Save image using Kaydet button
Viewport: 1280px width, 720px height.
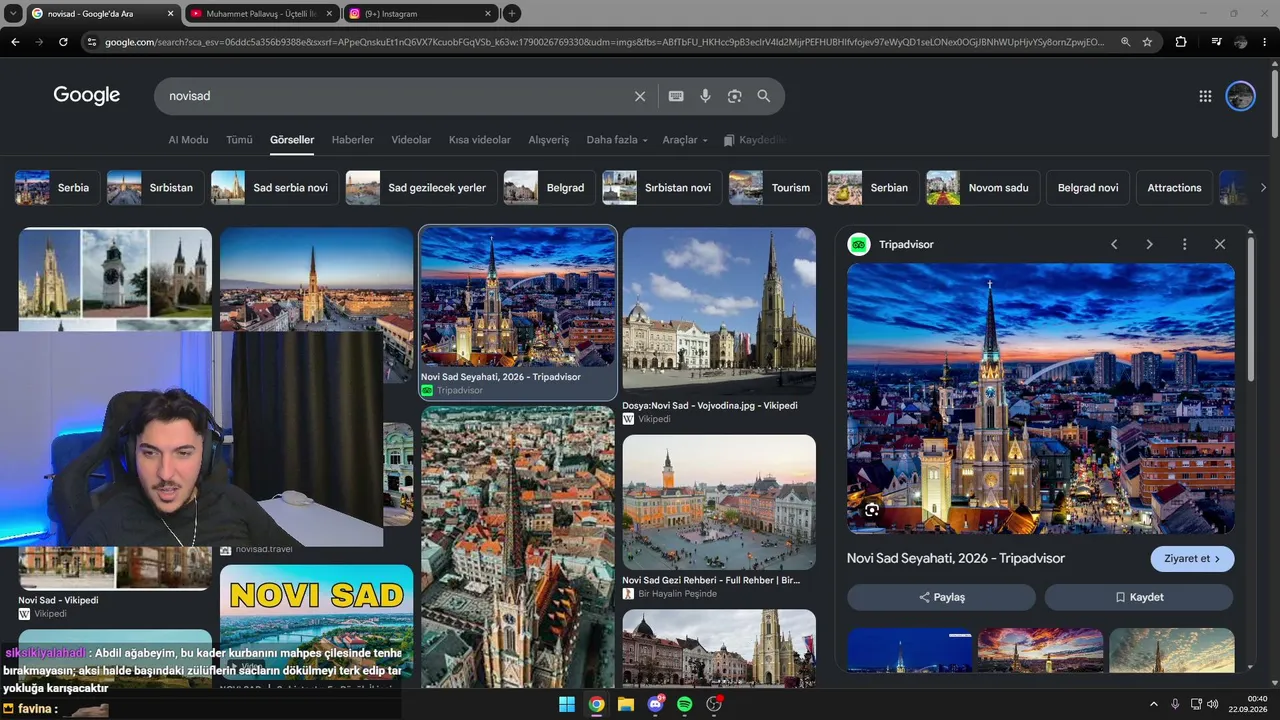[x=1139, y=597]
